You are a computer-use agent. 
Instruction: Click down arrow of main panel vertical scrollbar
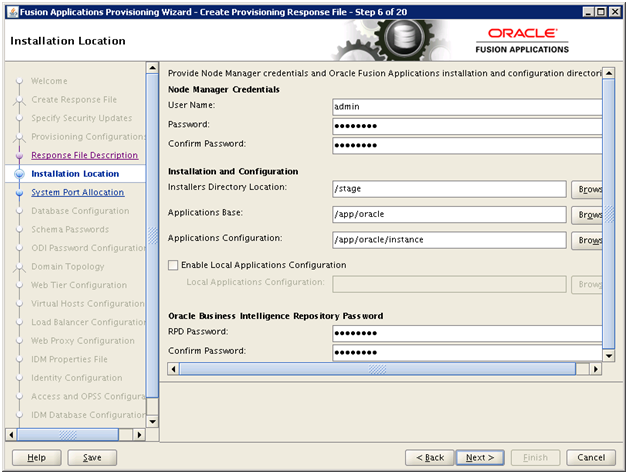(609, 355)
